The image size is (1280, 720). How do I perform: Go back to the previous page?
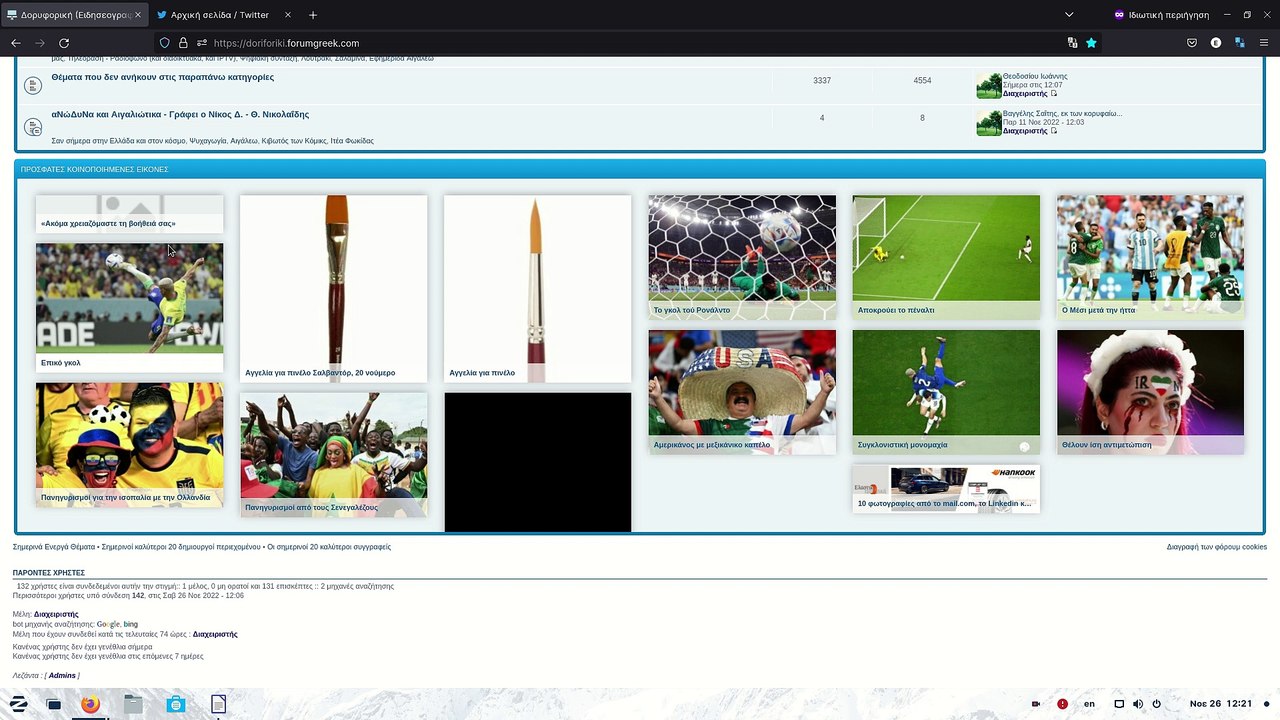[16, 43]
